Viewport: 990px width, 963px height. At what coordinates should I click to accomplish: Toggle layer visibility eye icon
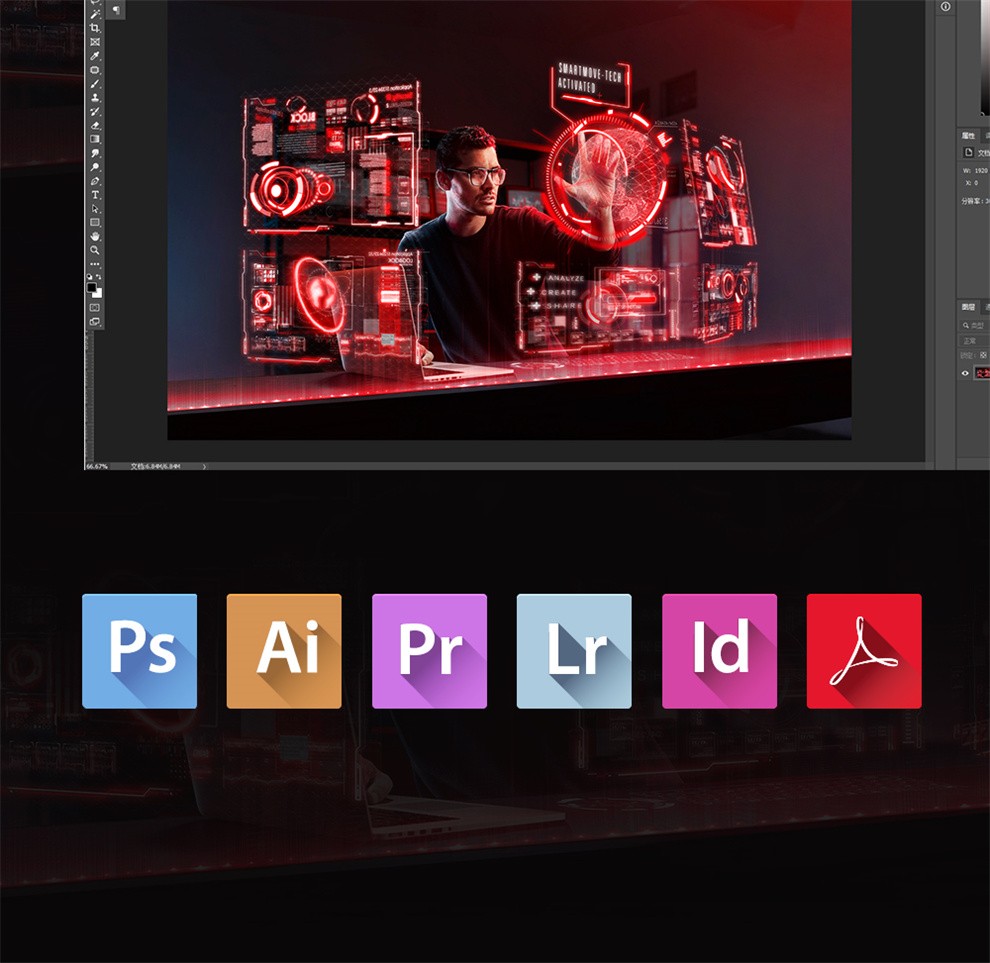(965, 373)
